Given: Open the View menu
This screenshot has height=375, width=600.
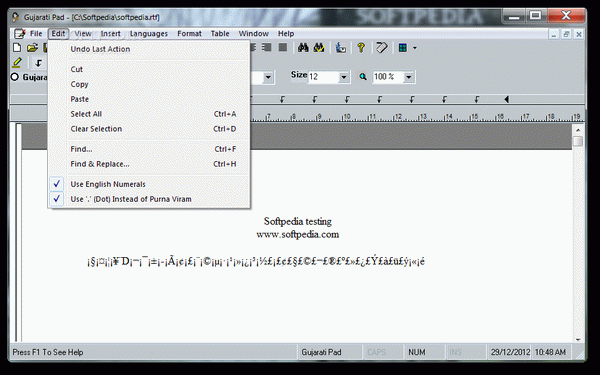Looking at the screenshot, I should click(83, 34).
